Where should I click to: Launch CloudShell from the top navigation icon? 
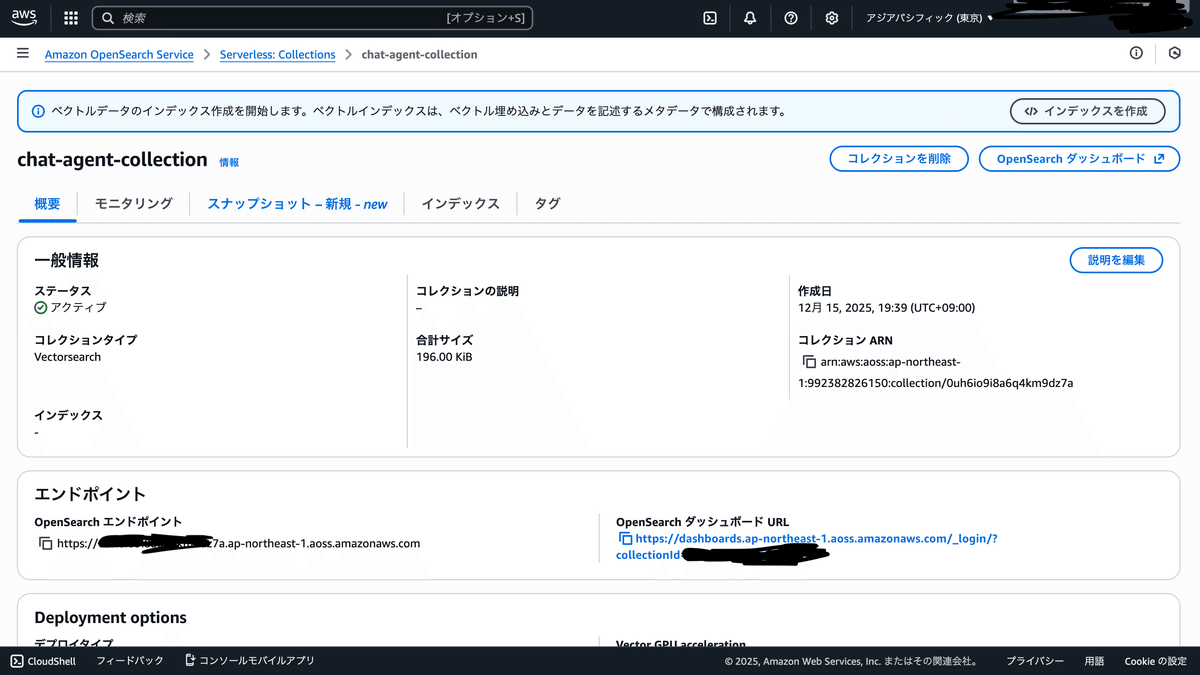coord(709,17)
